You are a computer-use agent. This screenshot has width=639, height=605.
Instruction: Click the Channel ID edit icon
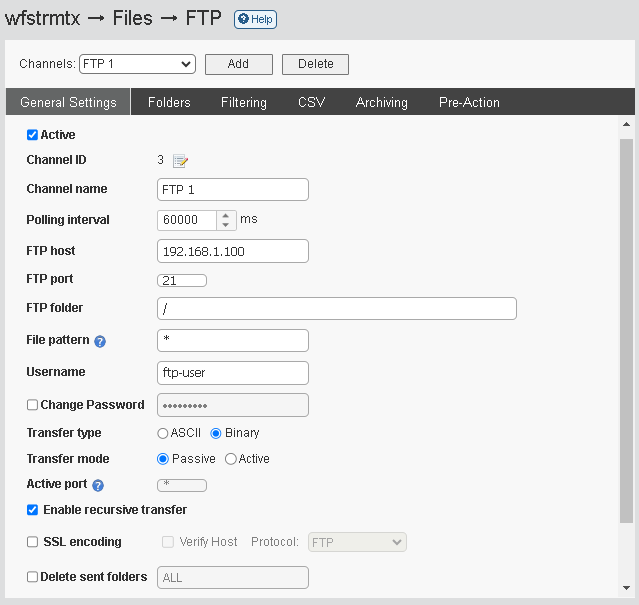[x=180, y=161]
